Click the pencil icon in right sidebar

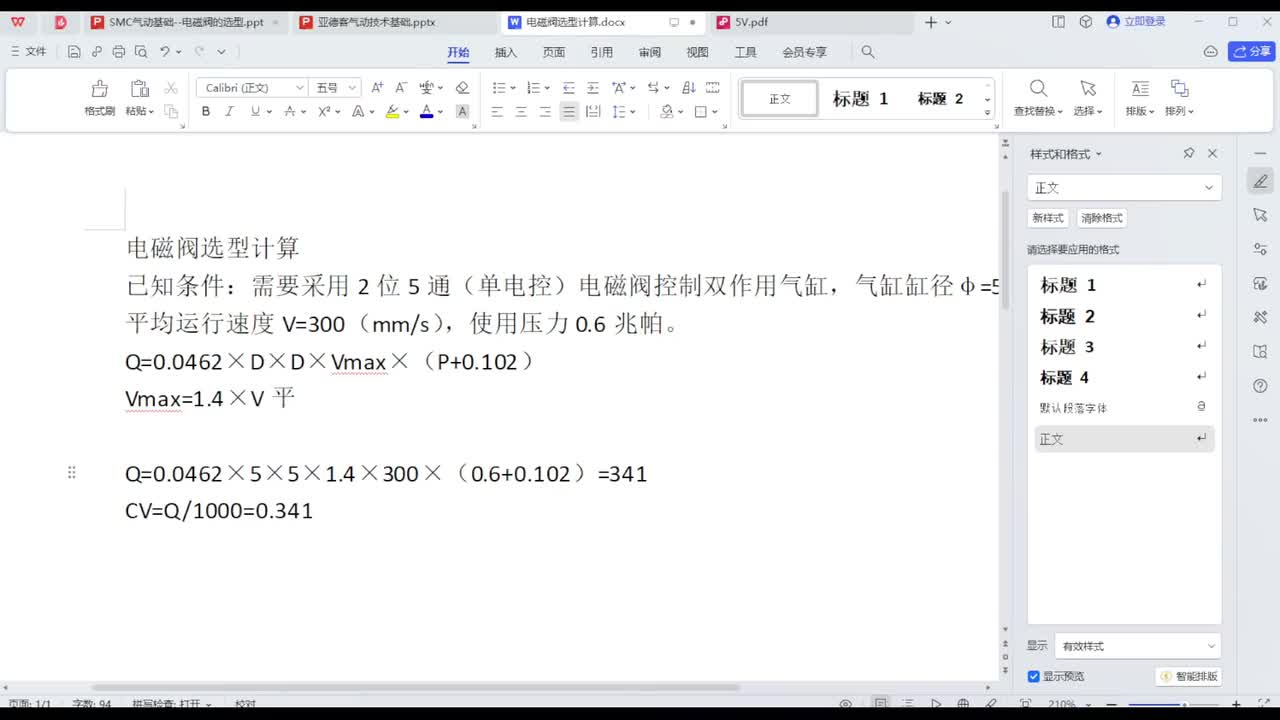pos(1260,181)
